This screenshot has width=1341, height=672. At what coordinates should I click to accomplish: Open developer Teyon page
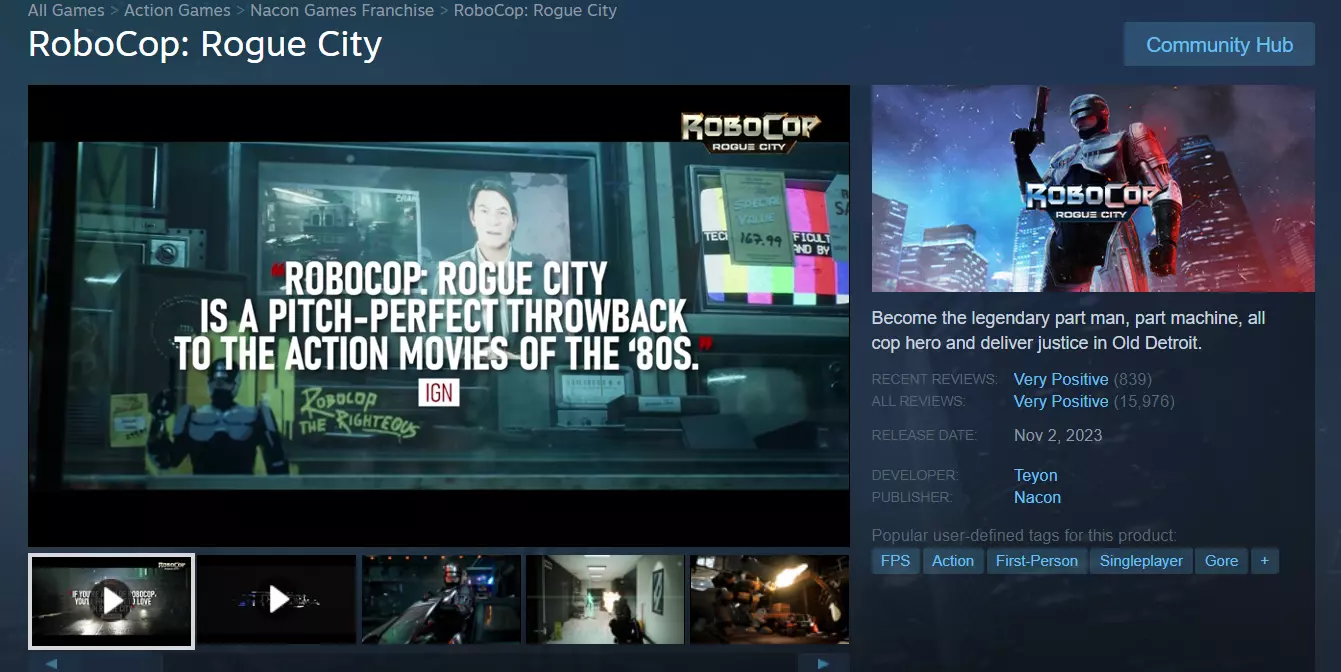point(1035,475)
